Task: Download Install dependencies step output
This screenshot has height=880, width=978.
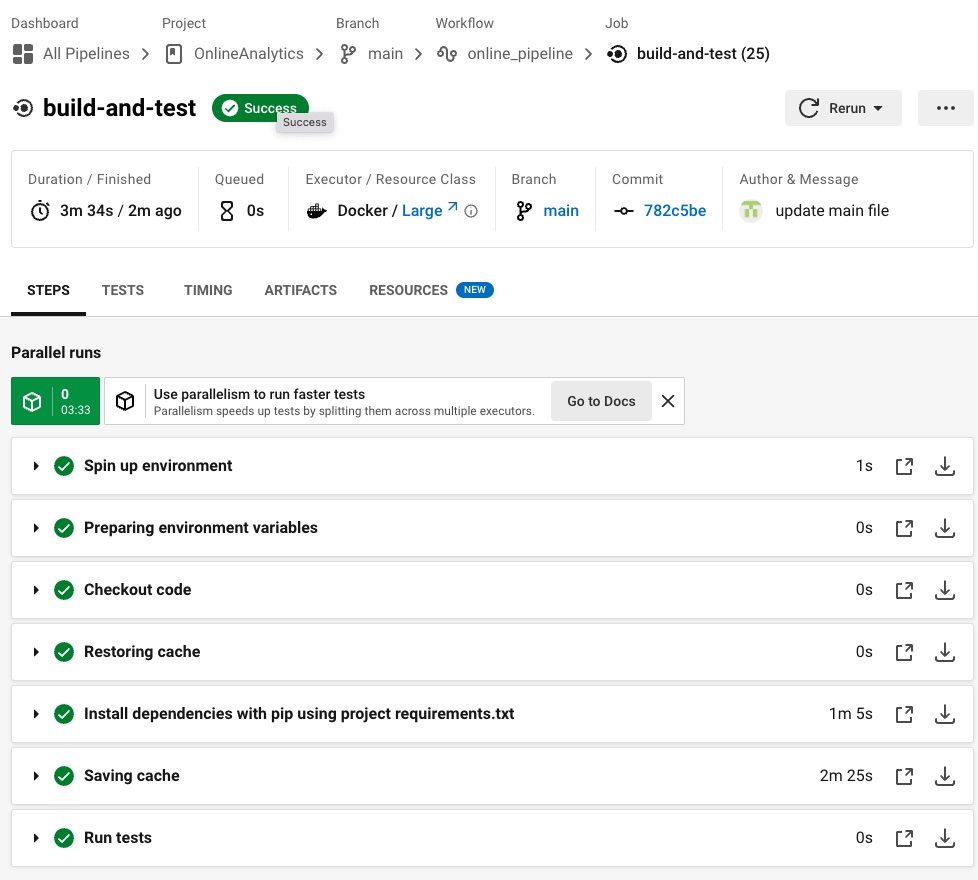Action: [x=945, y=713]
